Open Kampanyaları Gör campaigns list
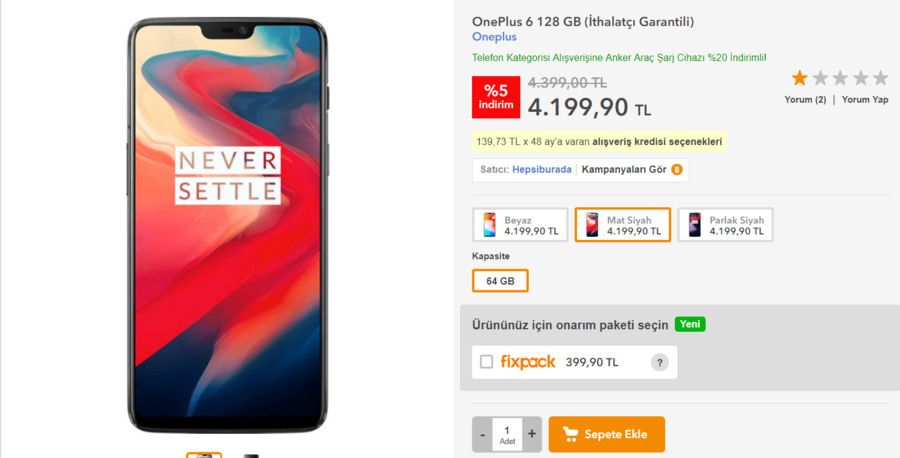The width and height of the screenshot is (900, 458). 624,170
